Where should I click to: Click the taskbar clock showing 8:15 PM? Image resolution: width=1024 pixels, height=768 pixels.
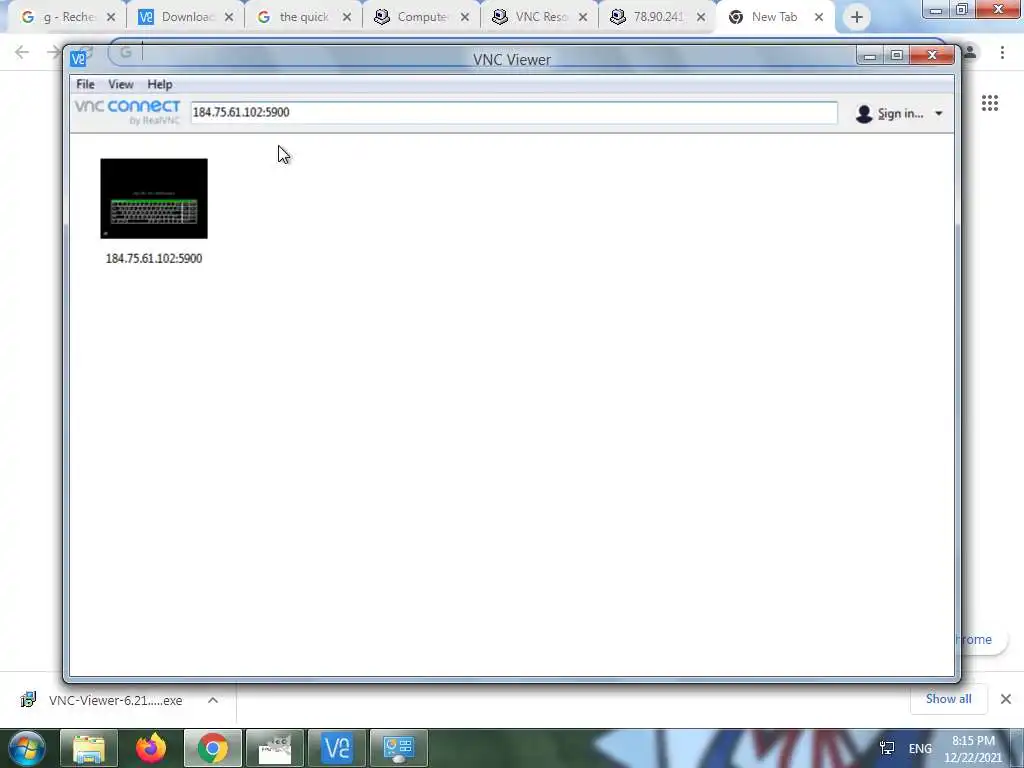973,749
